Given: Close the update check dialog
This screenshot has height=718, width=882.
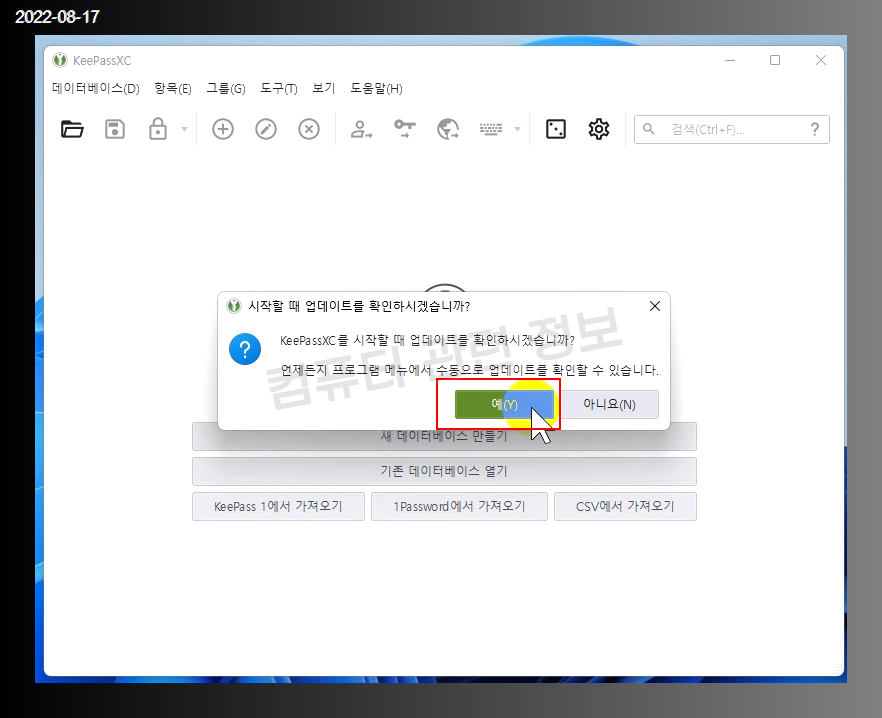Looking at the screenshot, I should click(x=655, y=306).
